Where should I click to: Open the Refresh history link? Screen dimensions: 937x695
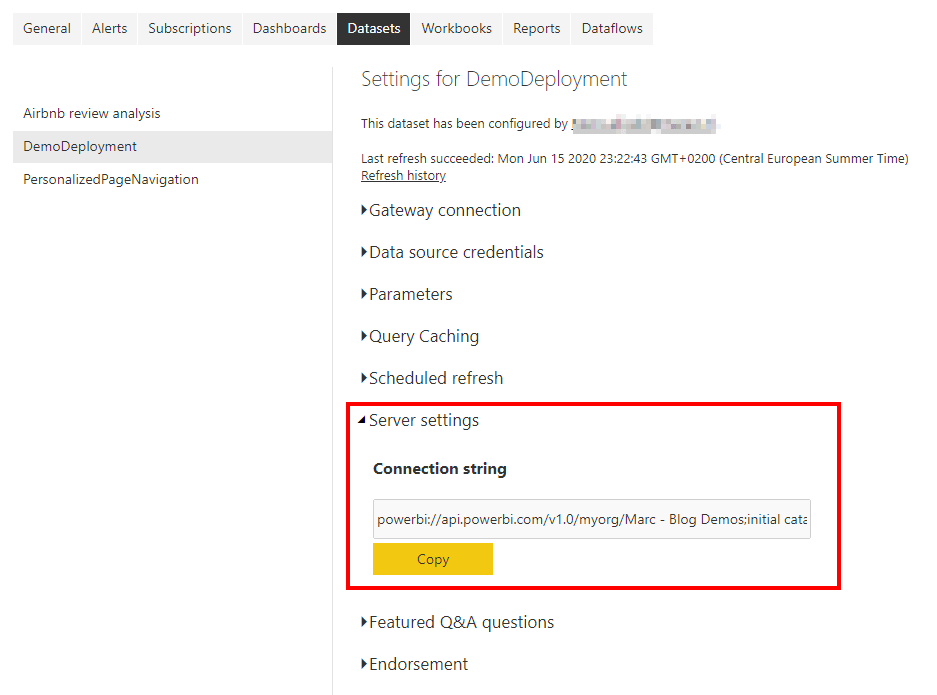click(403, 176)
